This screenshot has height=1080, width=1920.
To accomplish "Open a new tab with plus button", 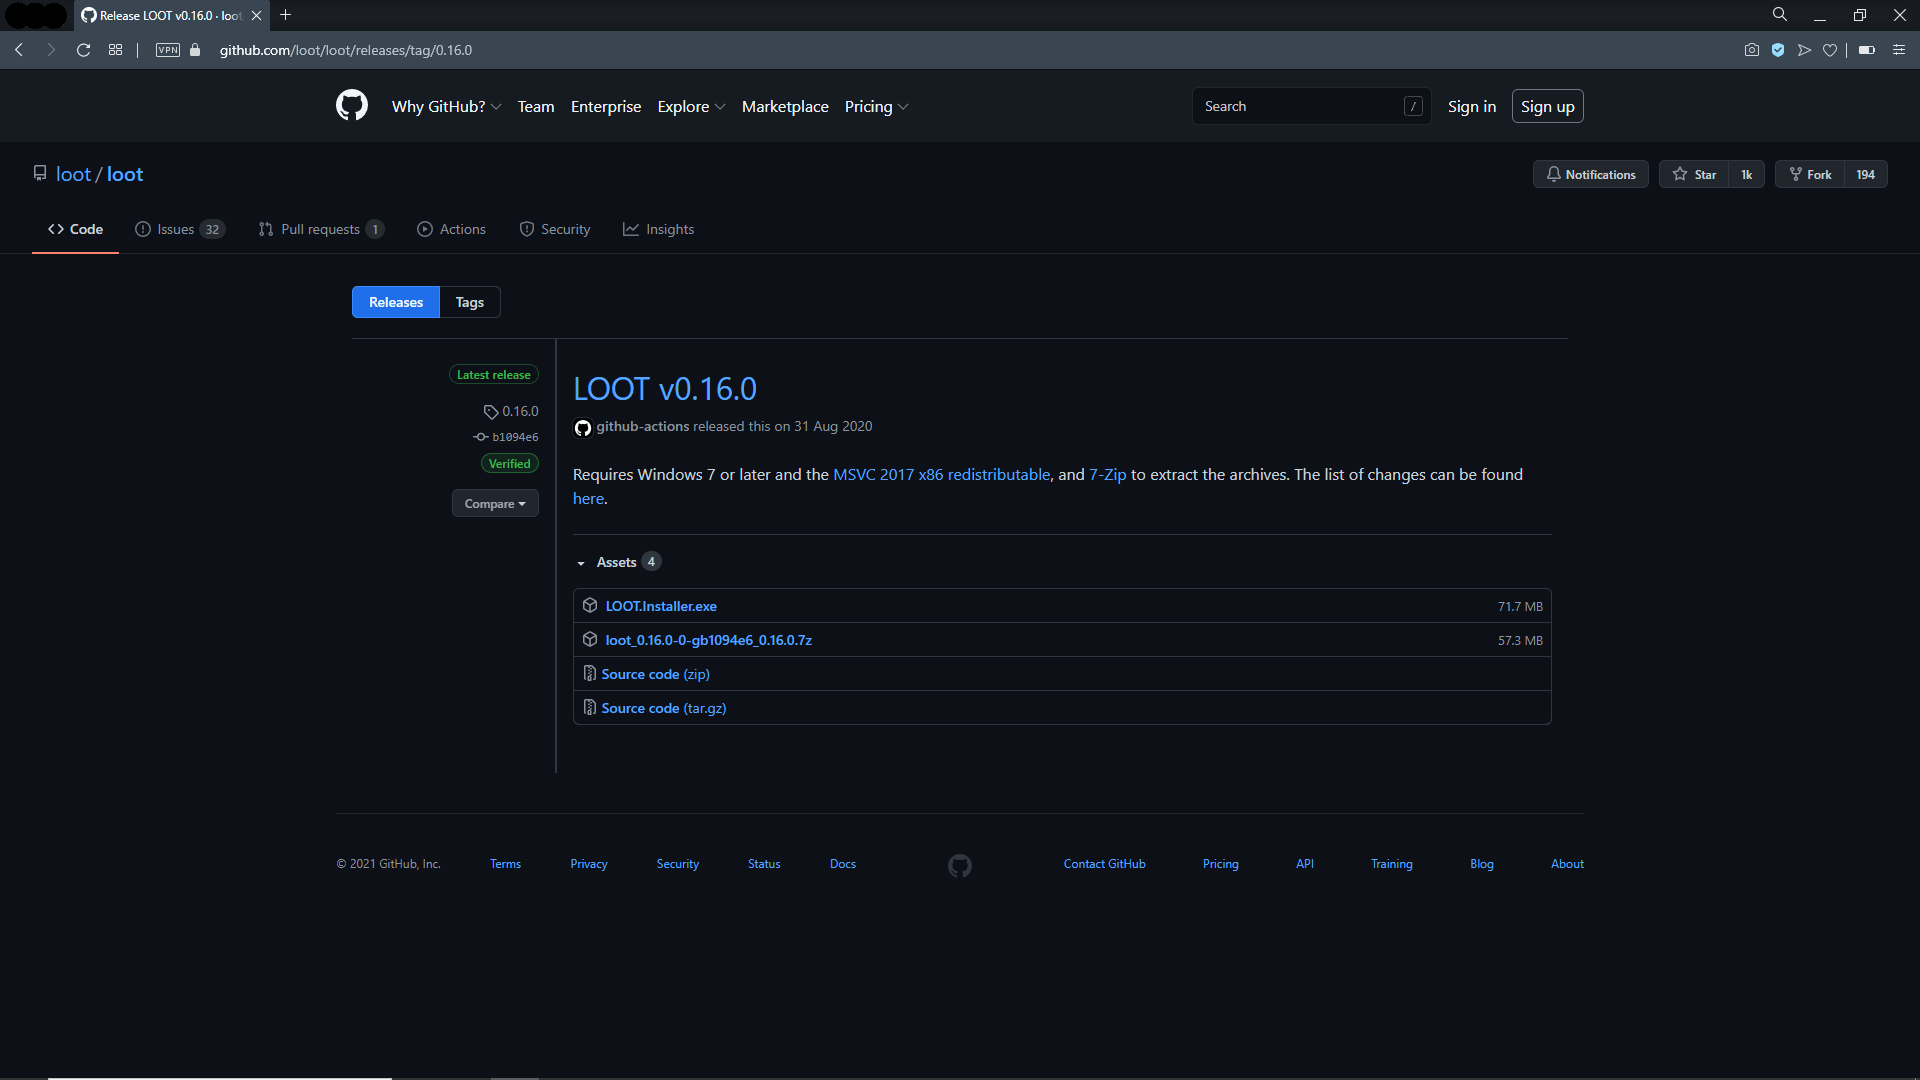I will click(x=286, y=15).
